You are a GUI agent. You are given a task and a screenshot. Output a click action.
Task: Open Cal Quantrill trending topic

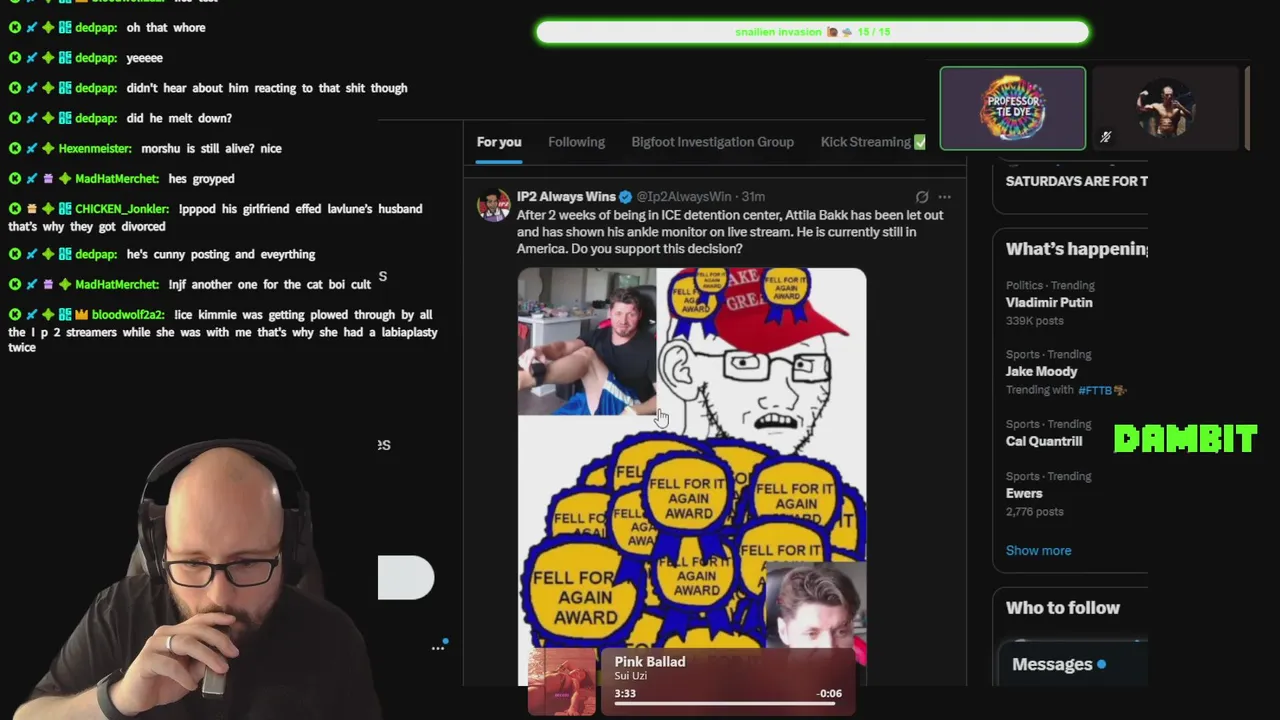[1044, 441]
